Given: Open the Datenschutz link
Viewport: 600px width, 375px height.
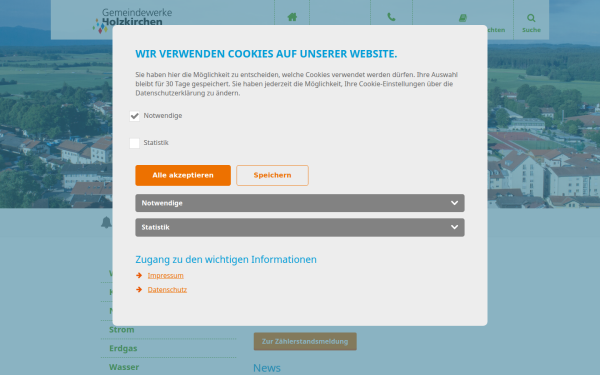Looking at the screenshot, I should 167,290.
